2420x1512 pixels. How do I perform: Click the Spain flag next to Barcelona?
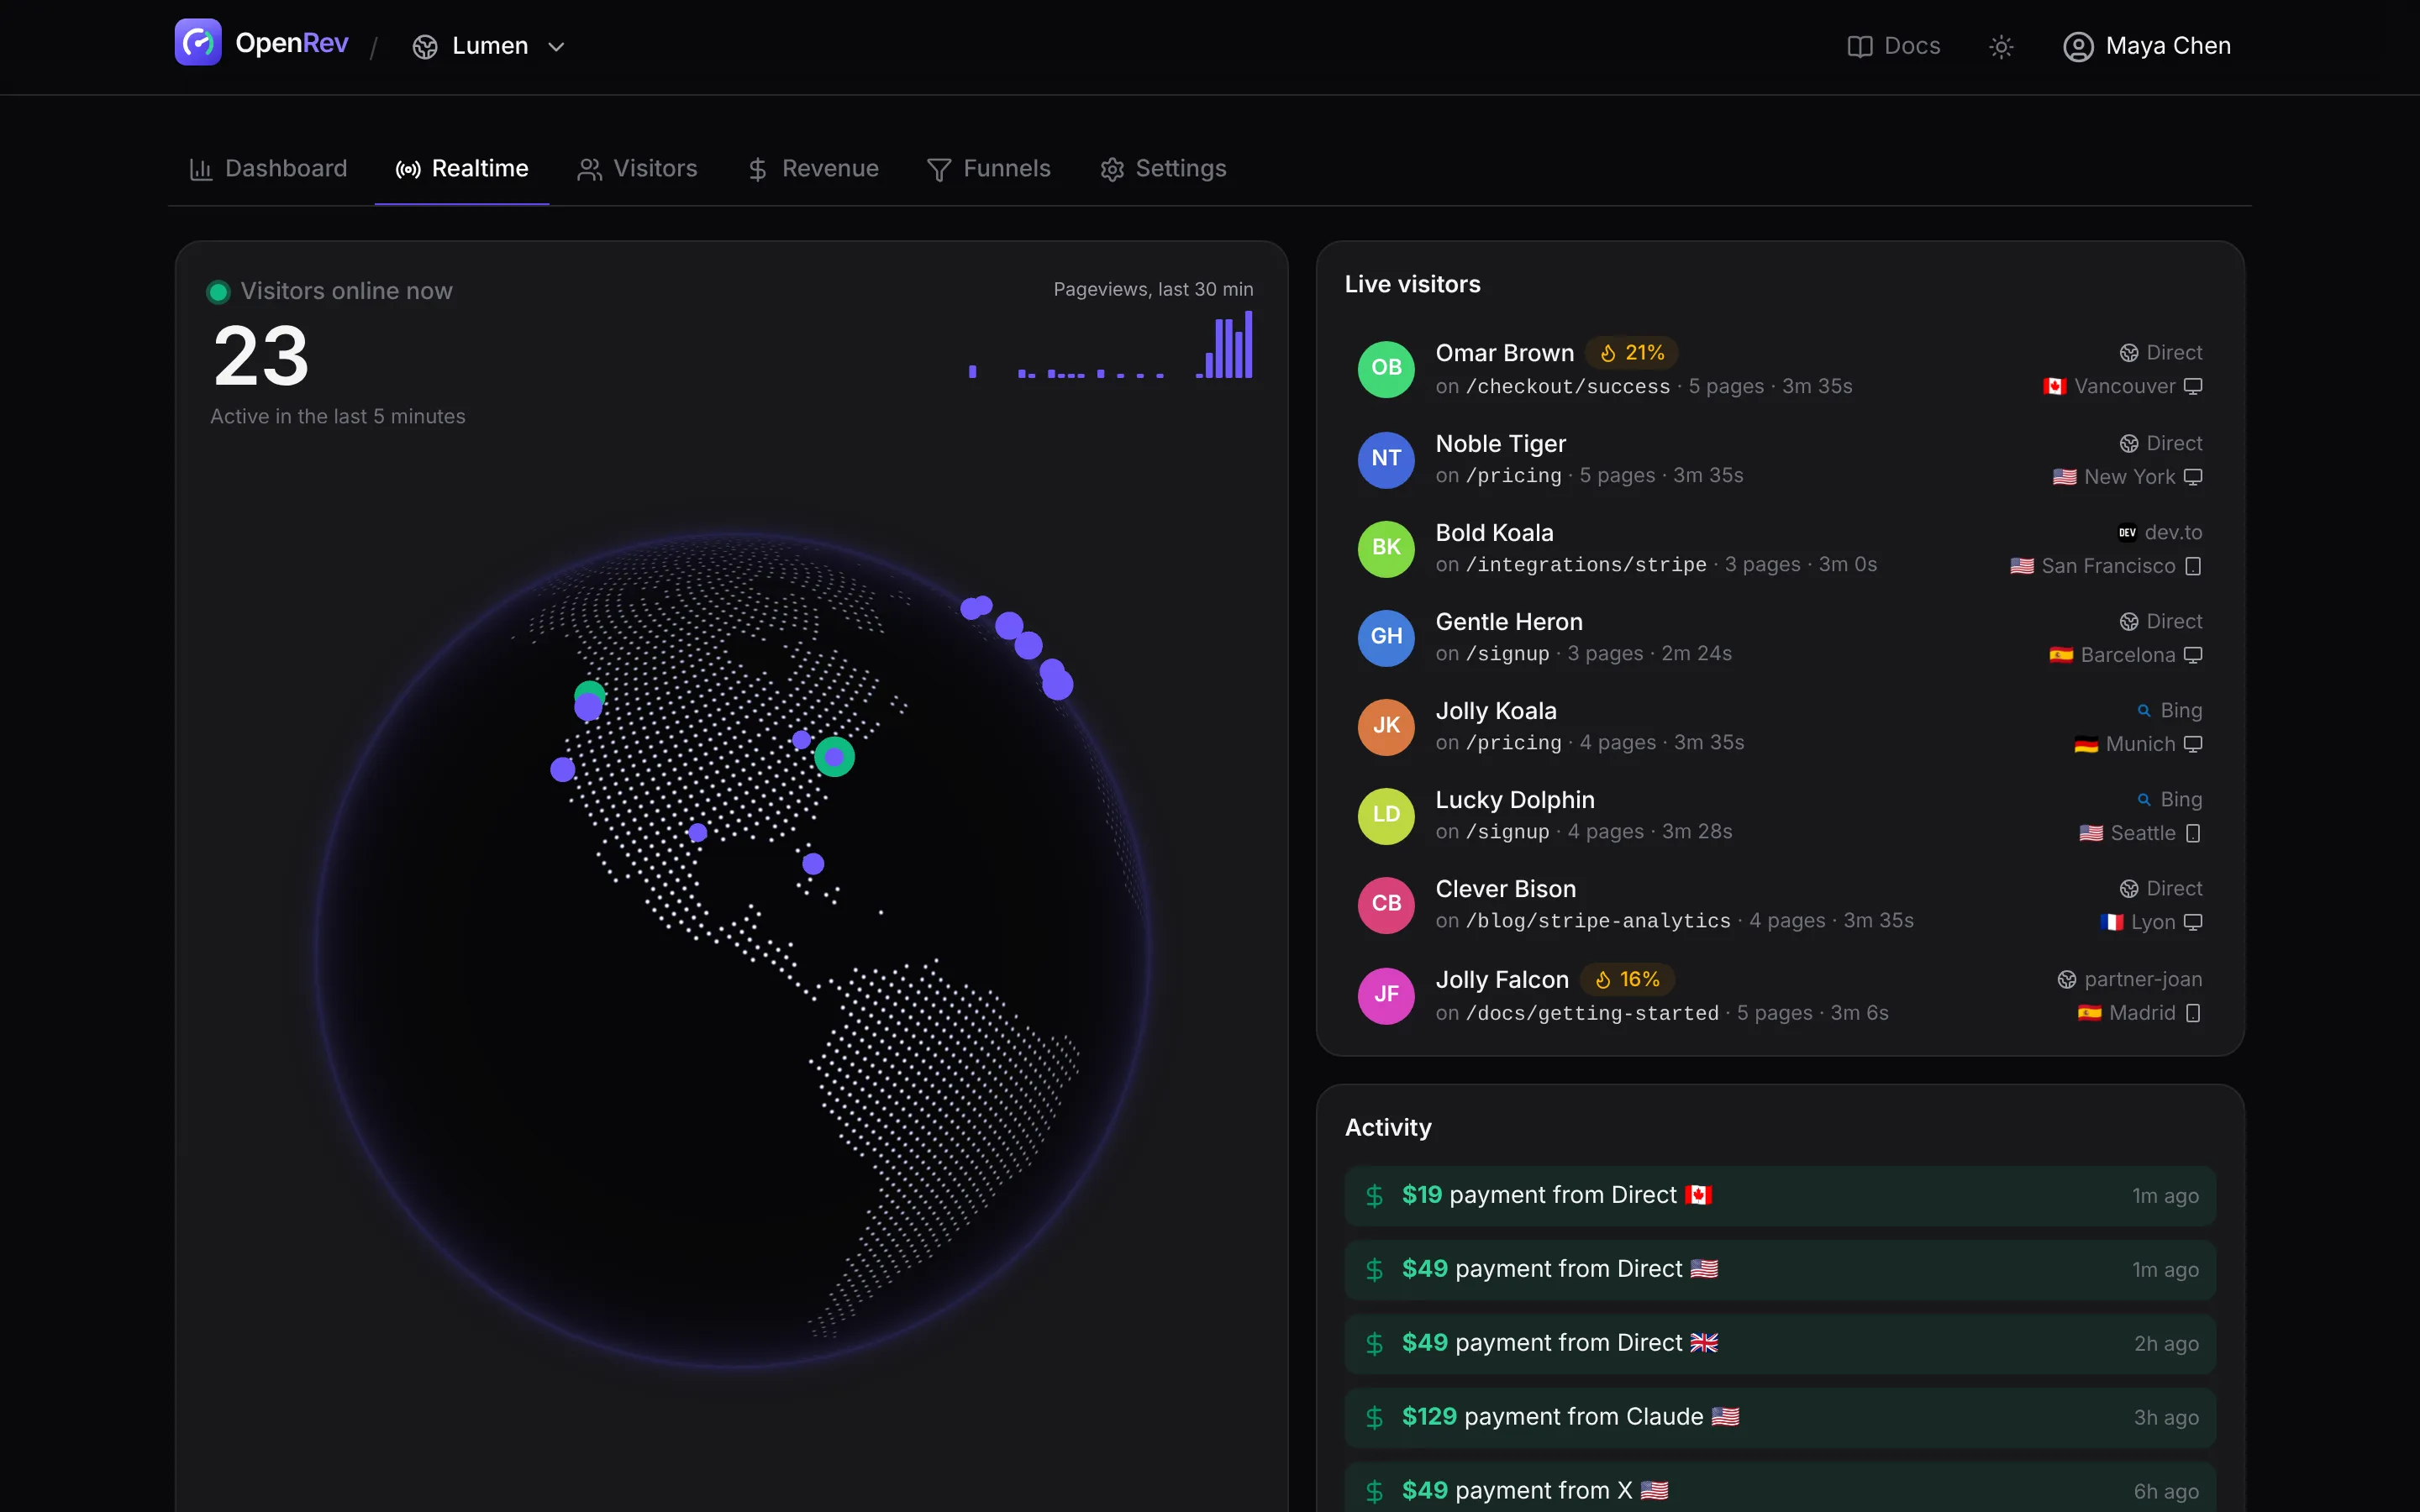click(2061, 656)
